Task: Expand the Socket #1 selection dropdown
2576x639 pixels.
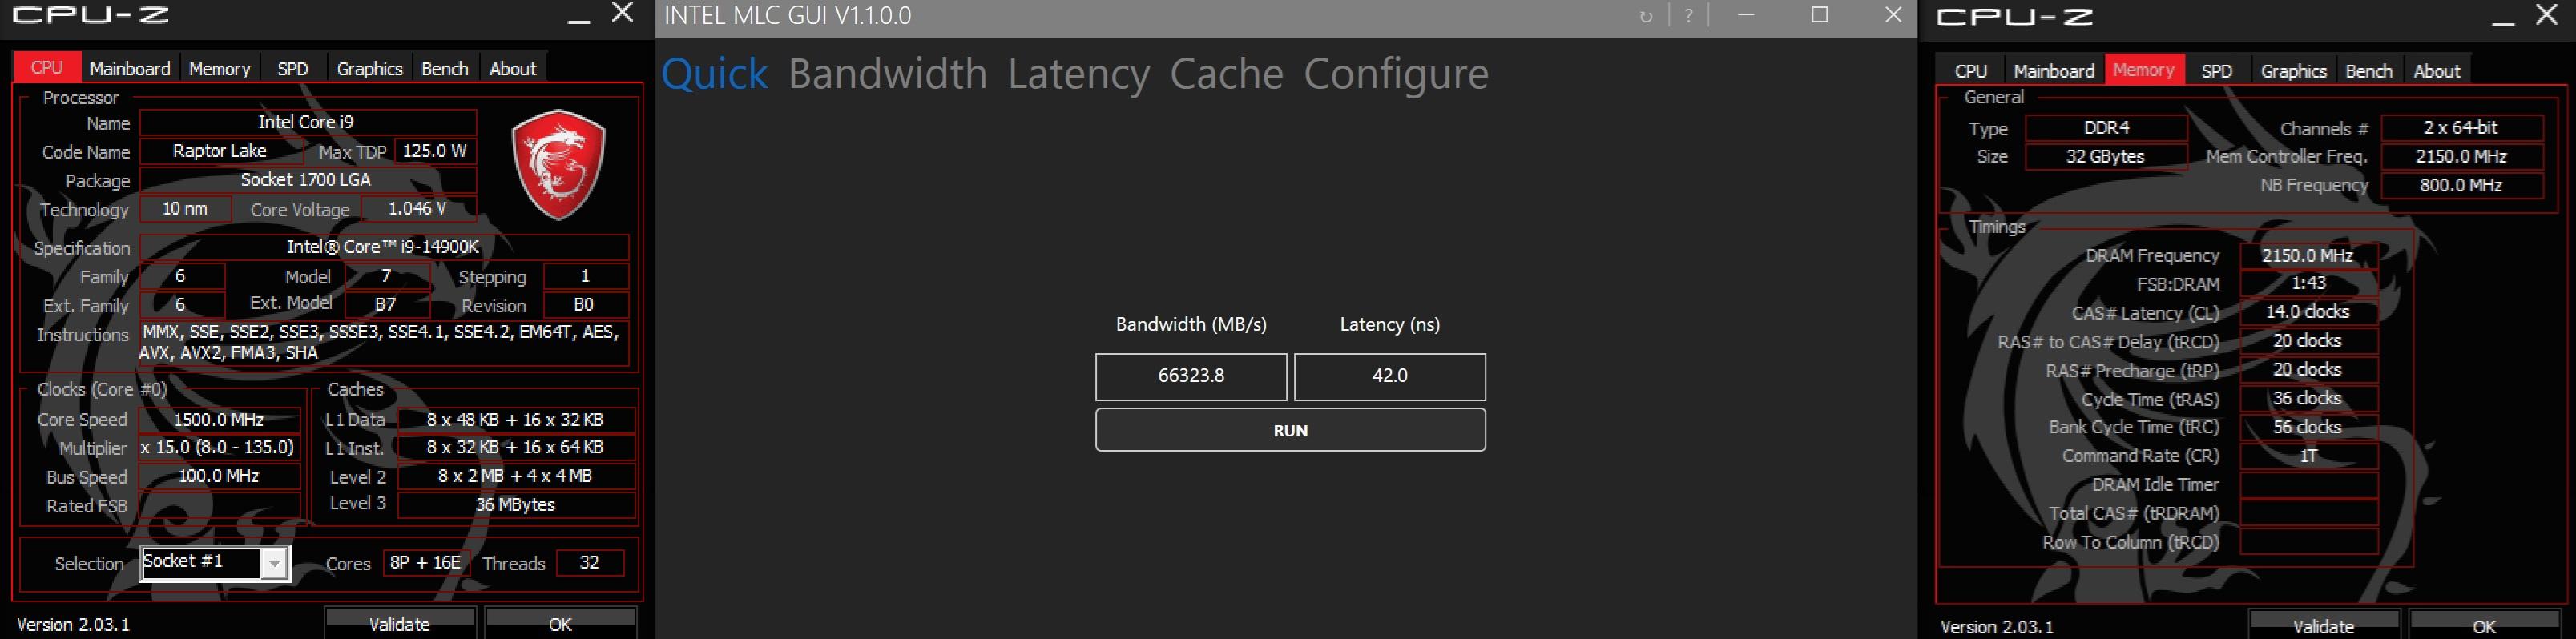Action: pos(274,564)
